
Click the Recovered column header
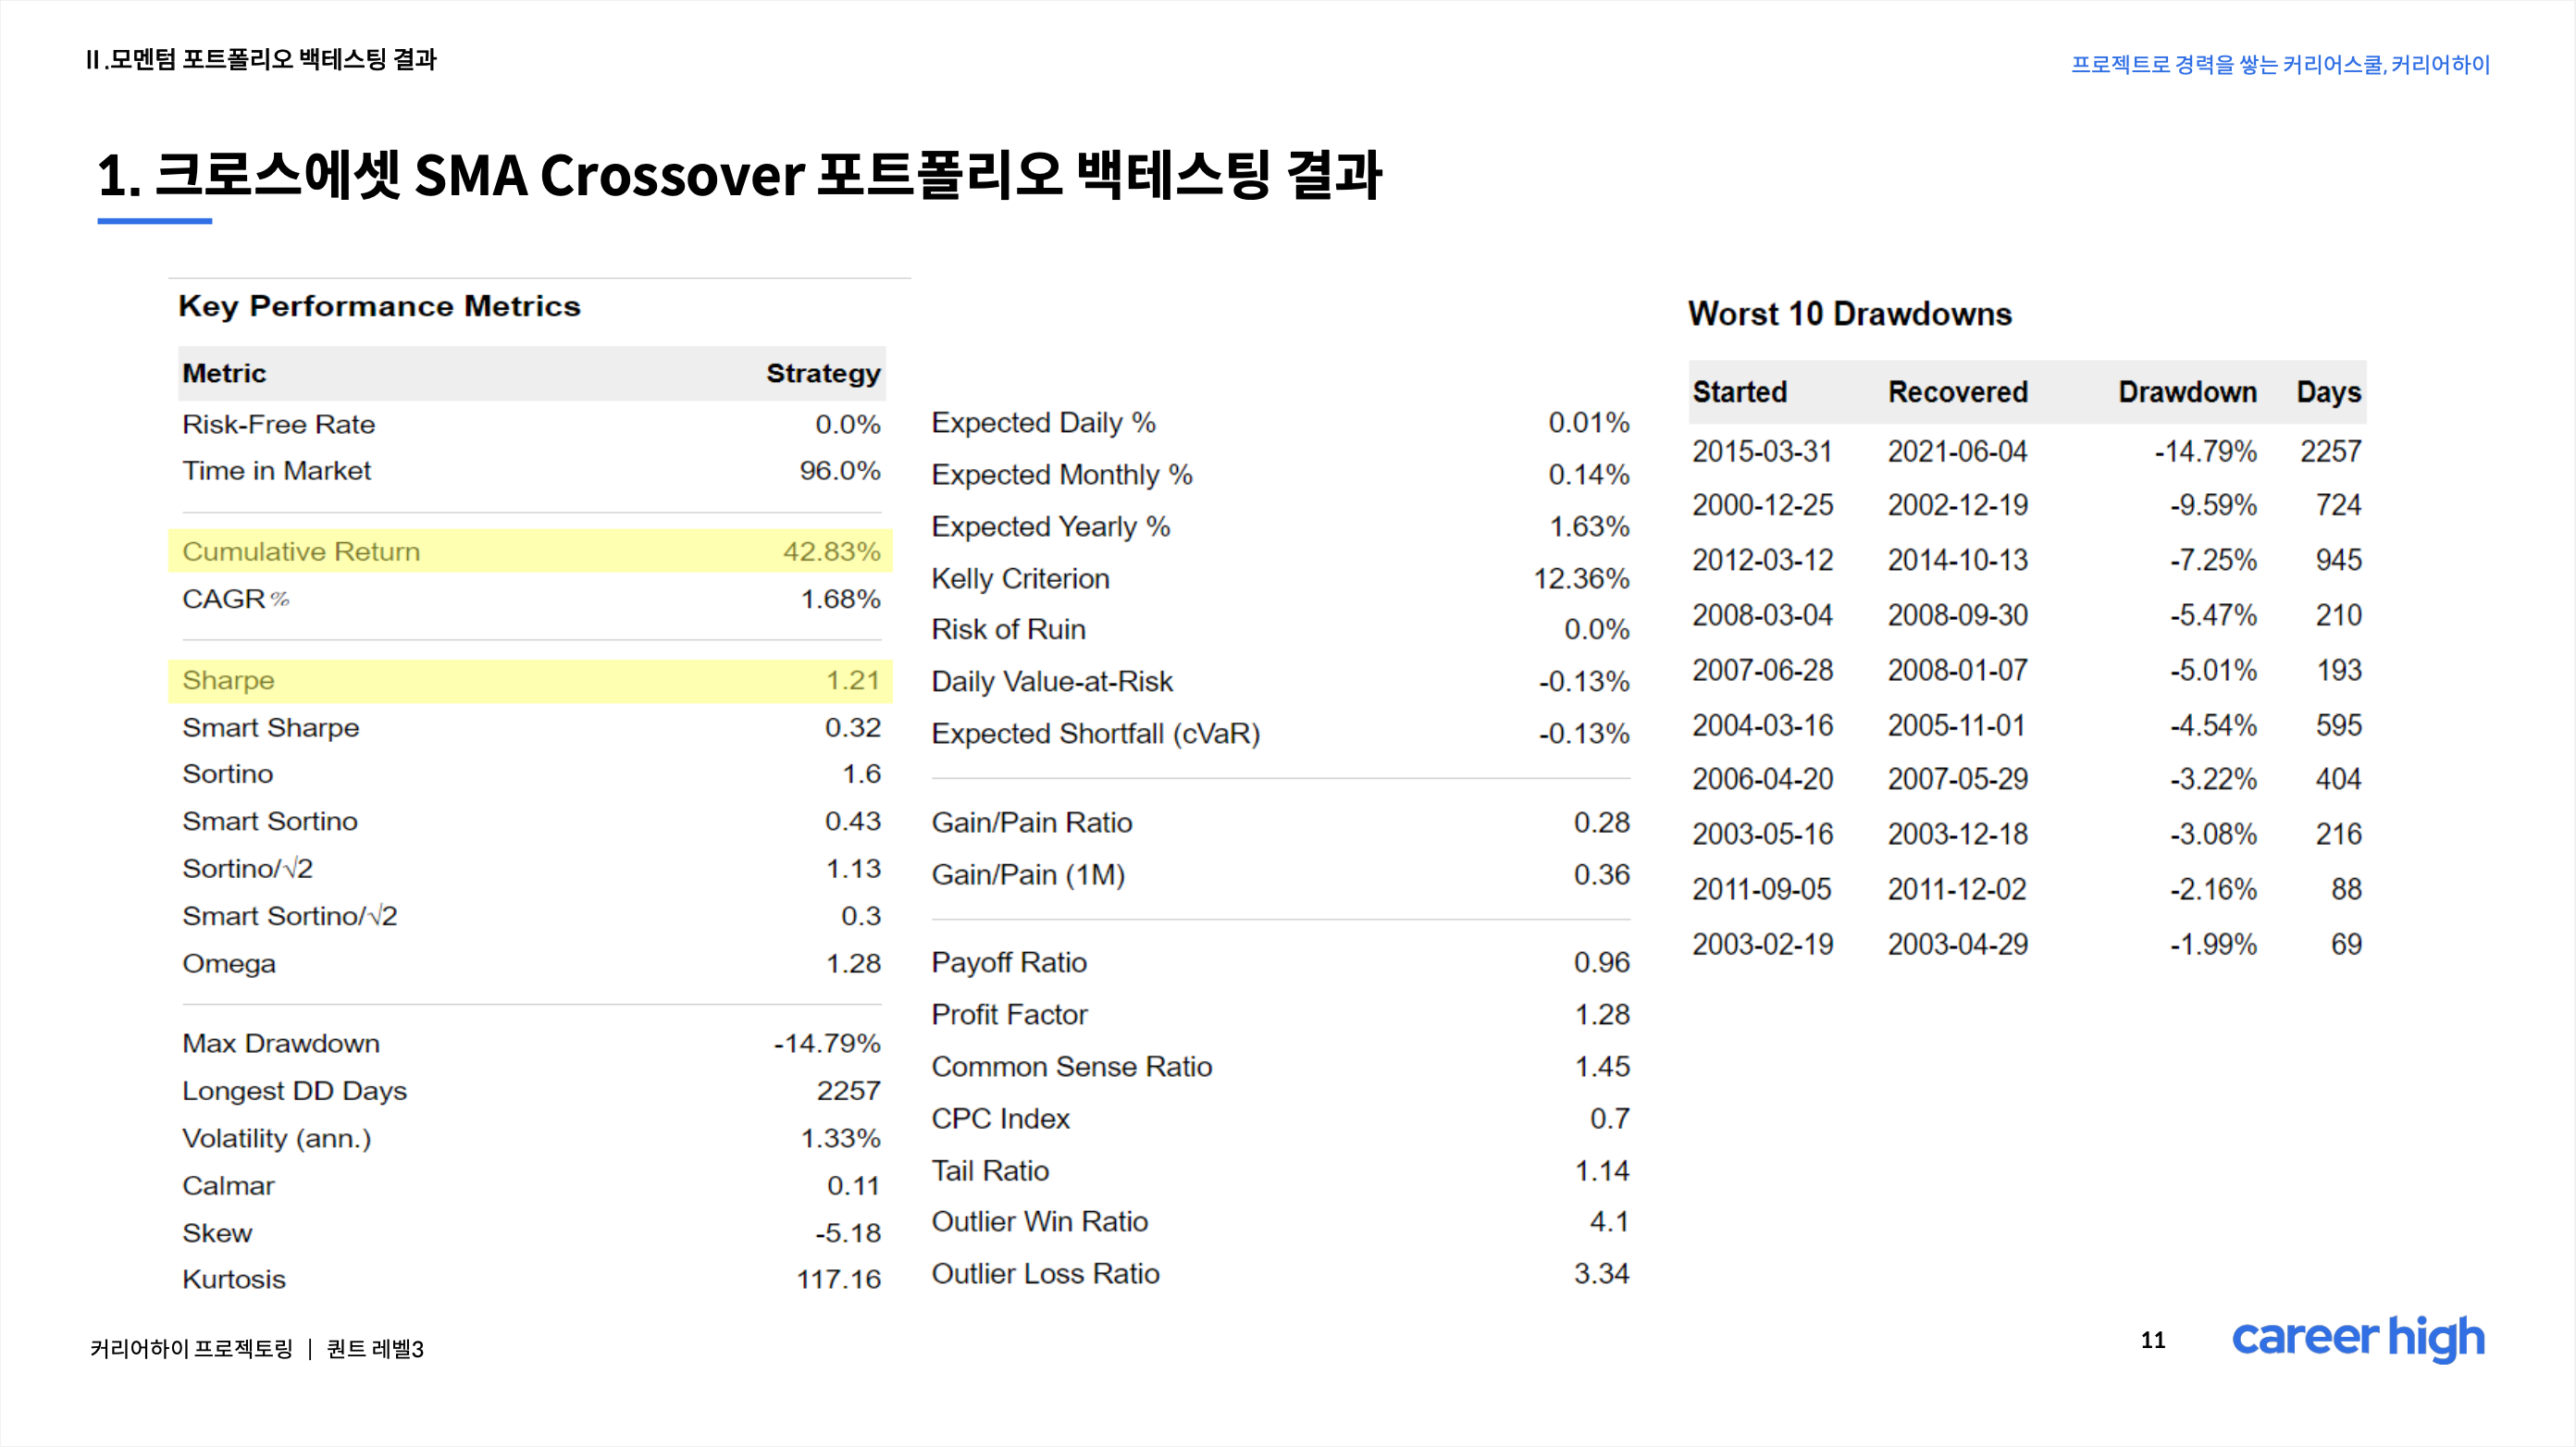pos(1957,392)
